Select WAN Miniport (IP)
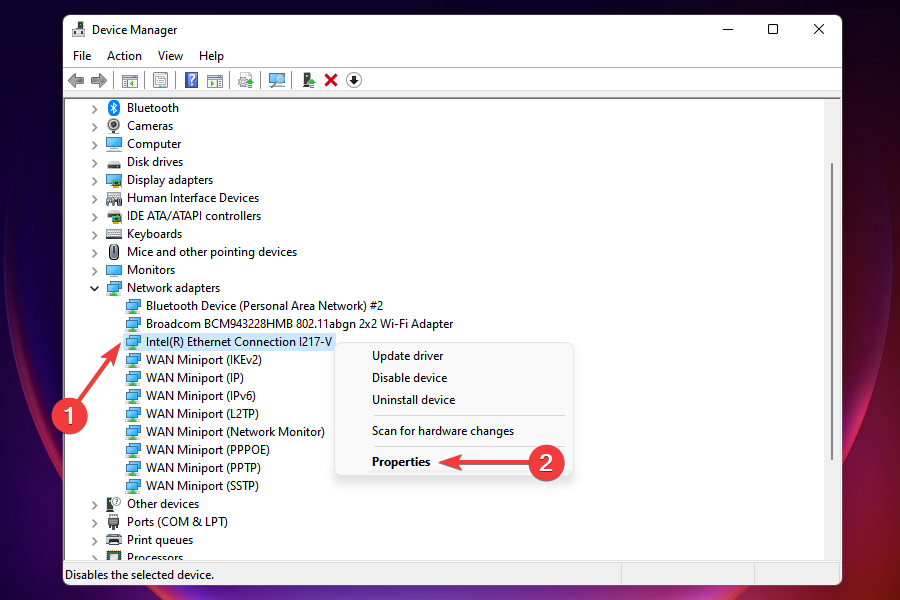The width and height of the screenshot is (900, 600). pyautogui.click(x=195, y=378)
